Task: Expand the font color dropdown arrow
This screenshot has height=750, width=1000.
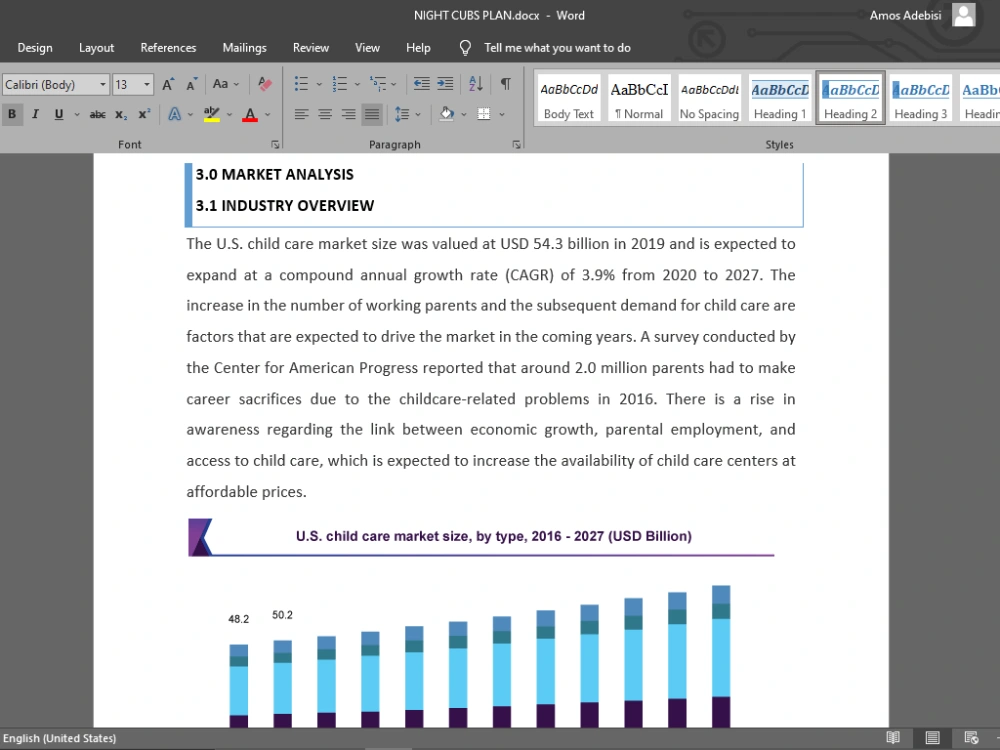Action: pos(267,115)
